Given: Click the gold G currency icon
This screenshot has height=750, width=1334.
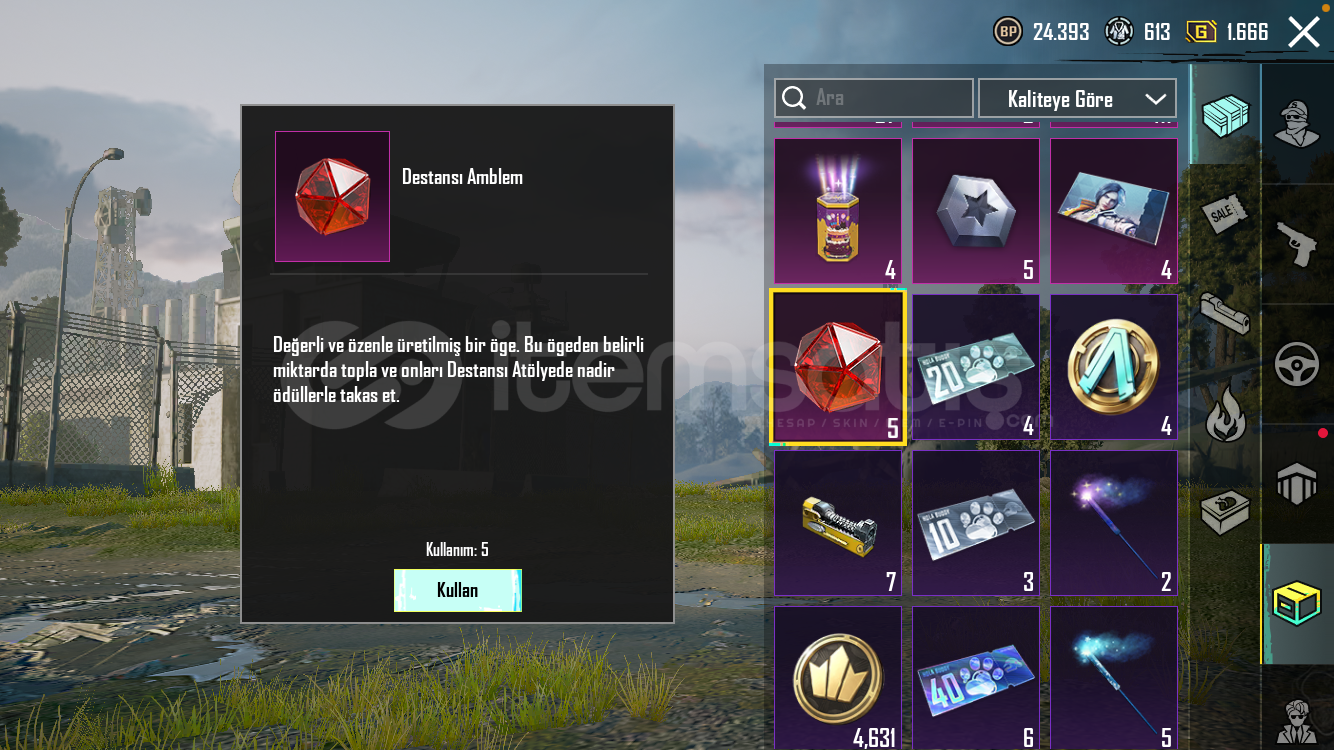Looking at the screenshot, I should [x=1201, y=32].
